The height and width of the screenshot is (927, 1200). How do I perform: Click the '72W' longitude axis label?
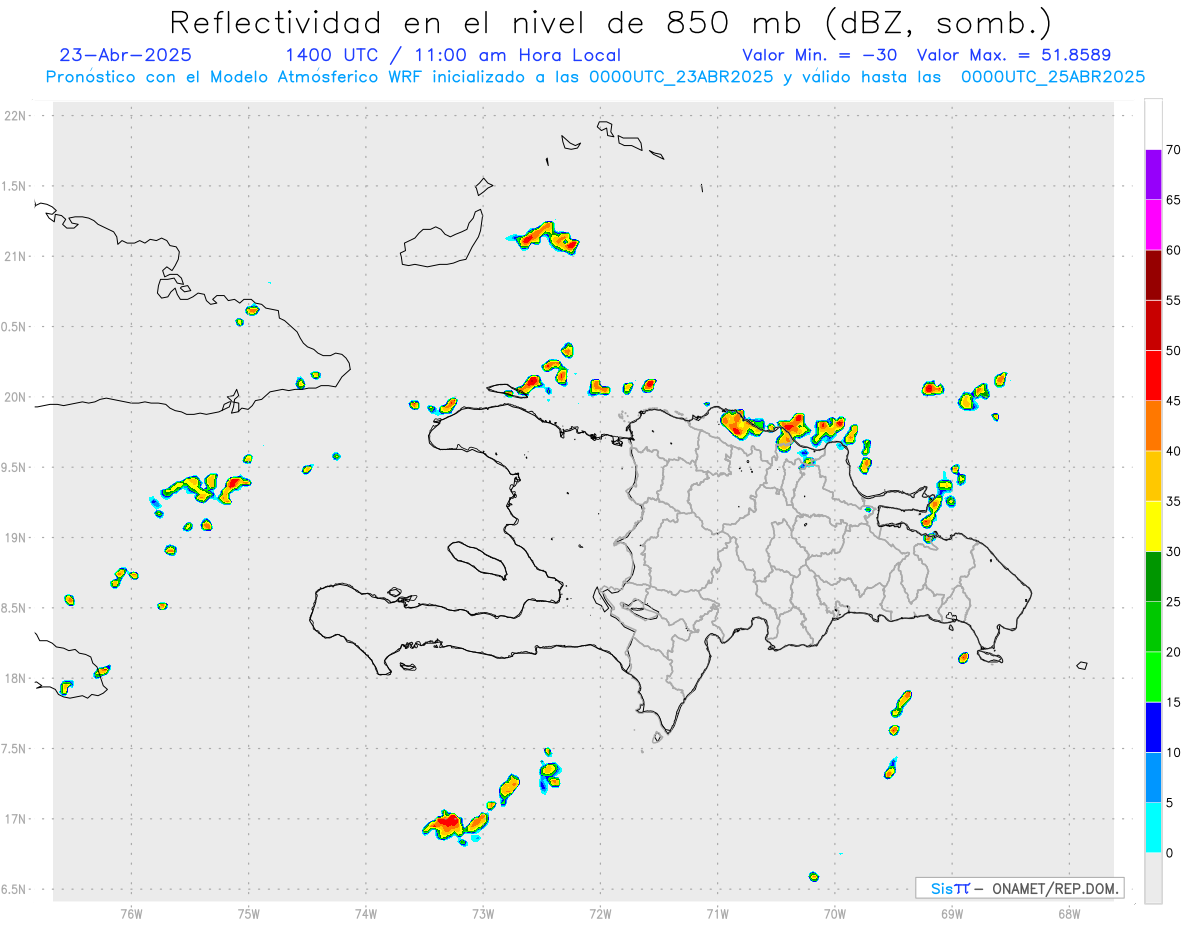[x=600, y=913]
